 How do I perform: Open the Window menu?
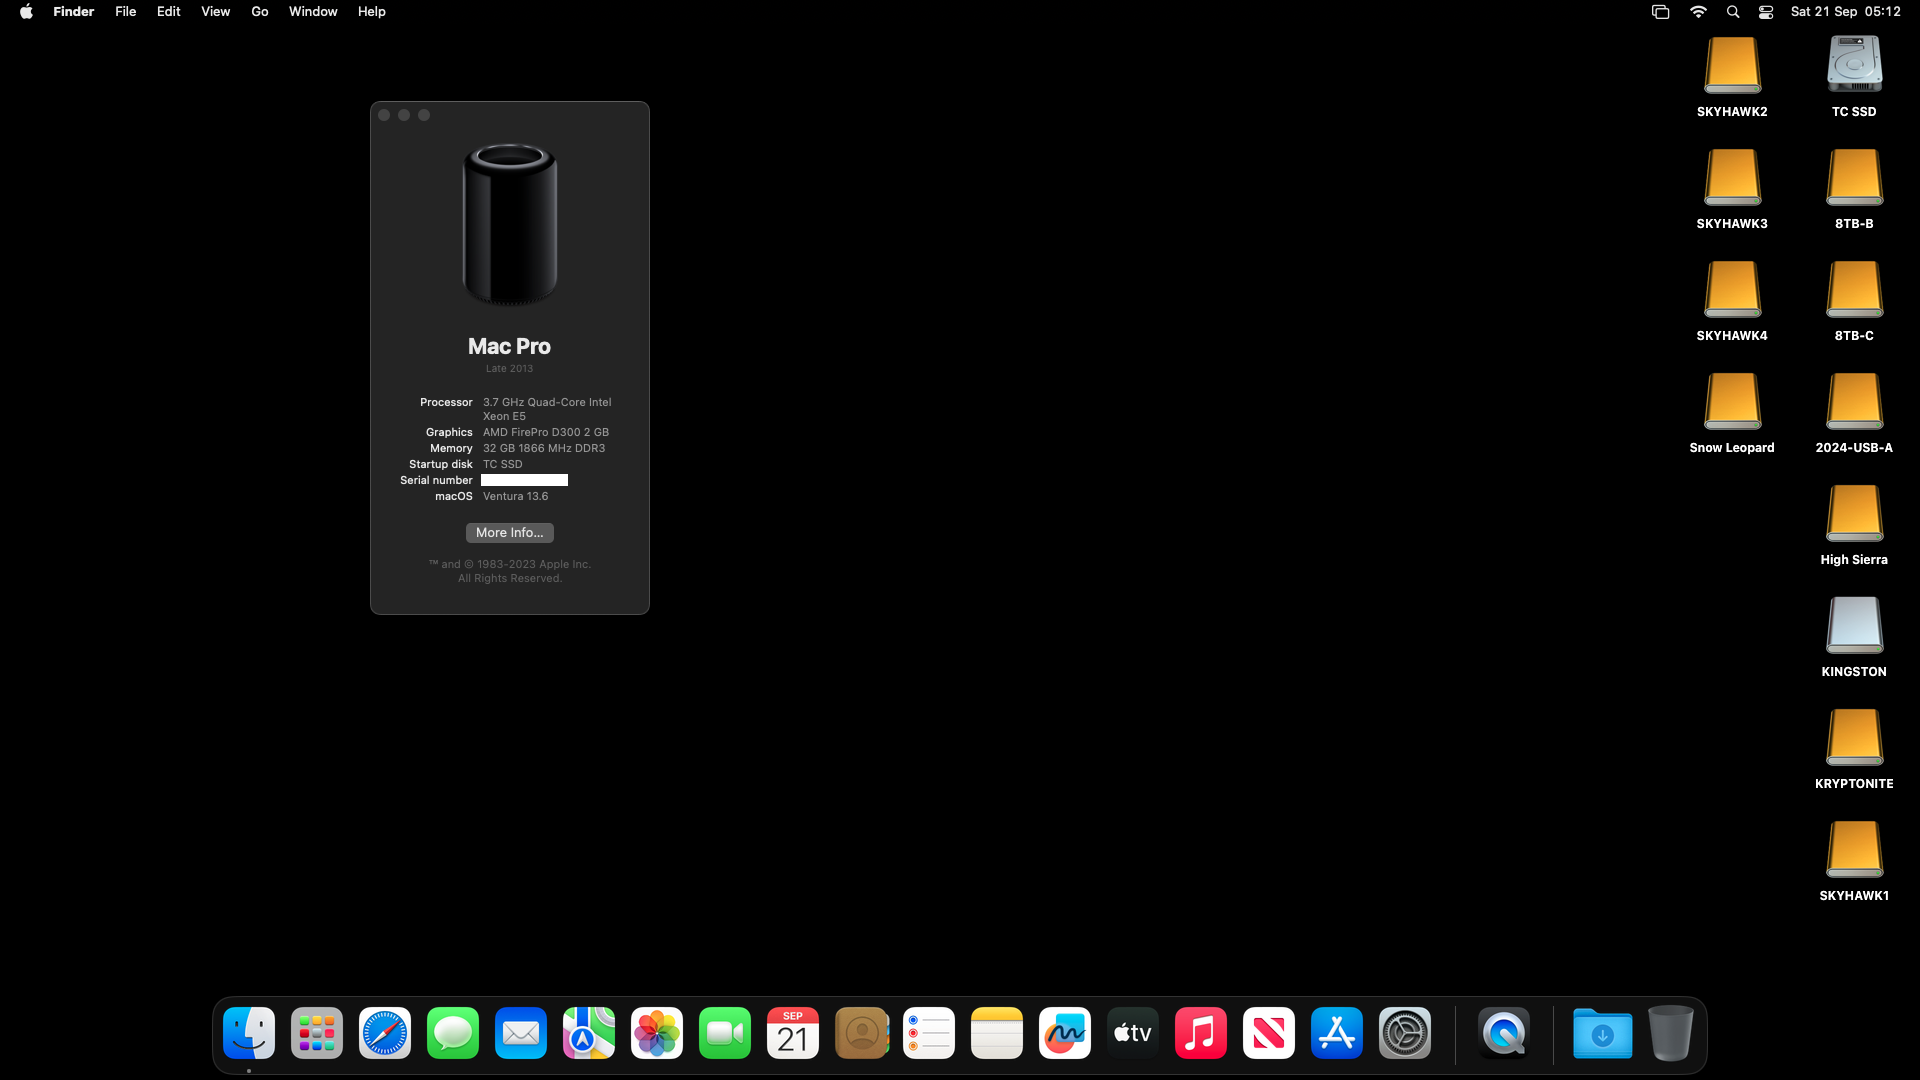tap(313, 12)
